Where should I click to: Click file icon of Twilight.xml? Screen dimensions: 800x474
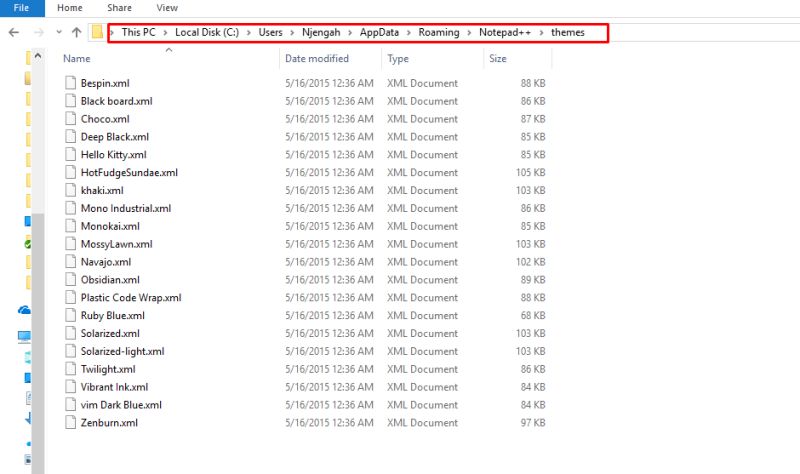pyautogui.click(x=70, y=368)
